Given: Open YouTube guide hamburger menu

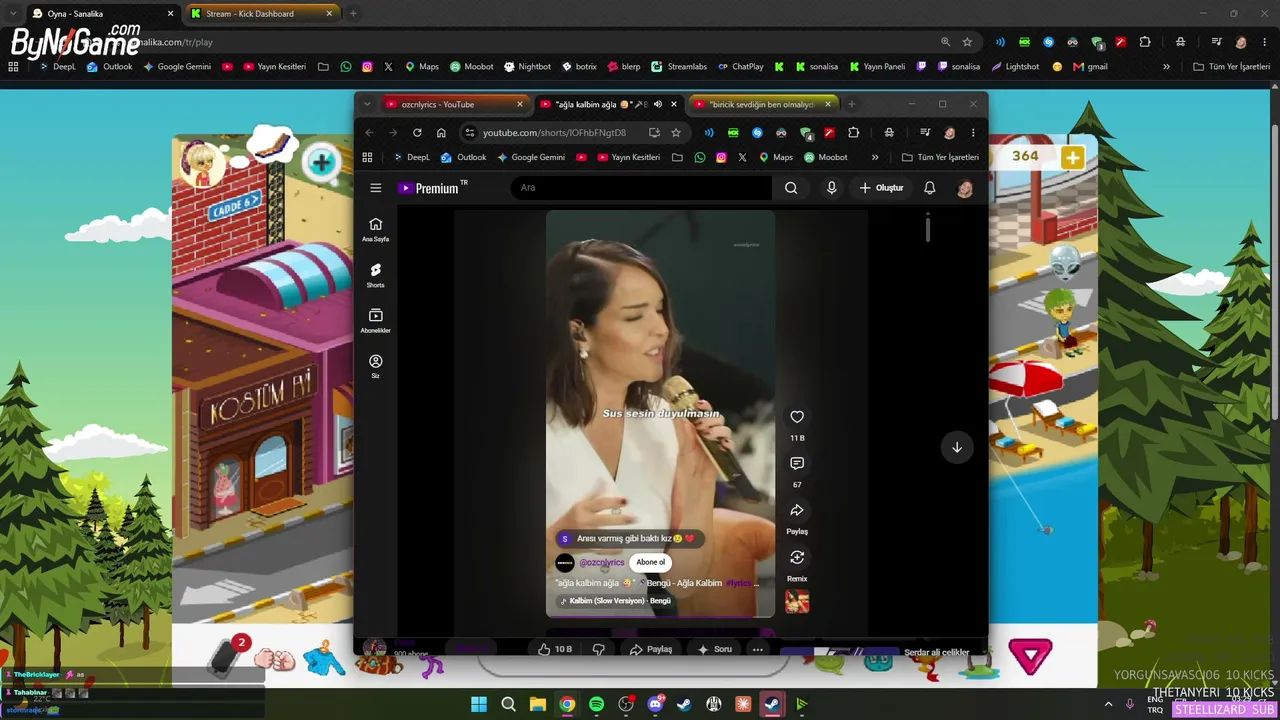Looking at the screenshot, I should 376,188.
